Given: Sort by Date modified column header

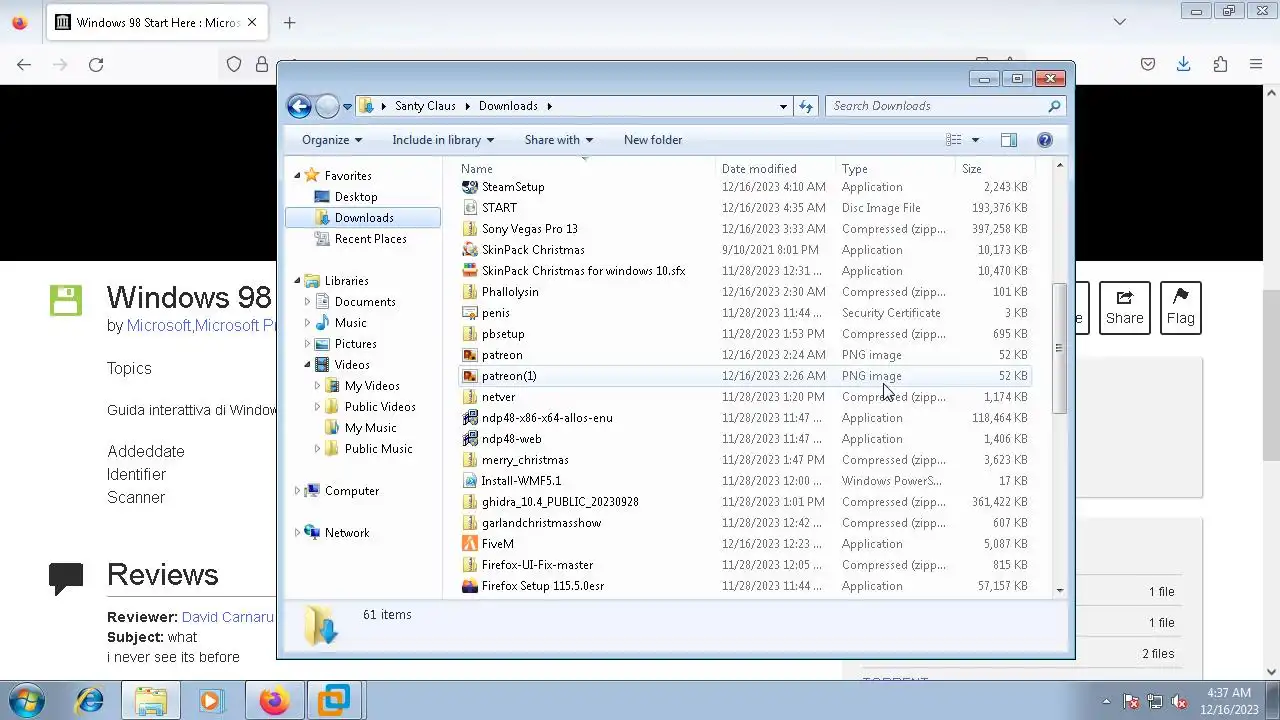Looking at the screenshot, I should [776, 169].
